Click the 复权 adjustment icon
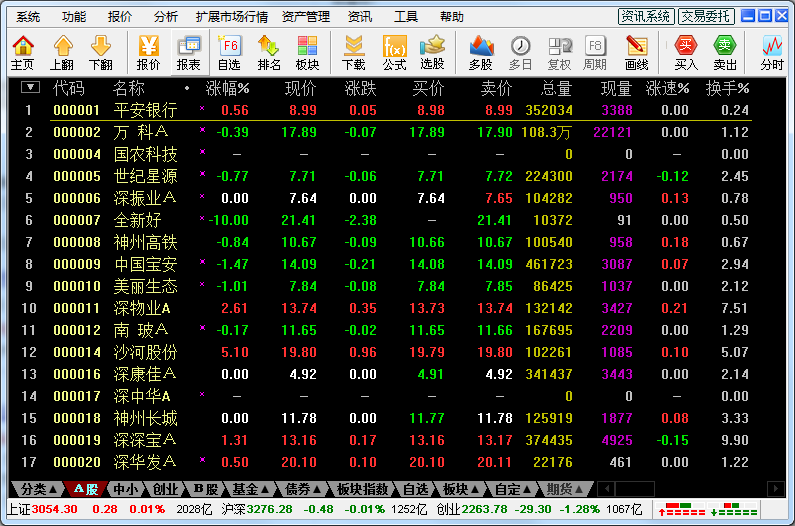 (560, 52)
